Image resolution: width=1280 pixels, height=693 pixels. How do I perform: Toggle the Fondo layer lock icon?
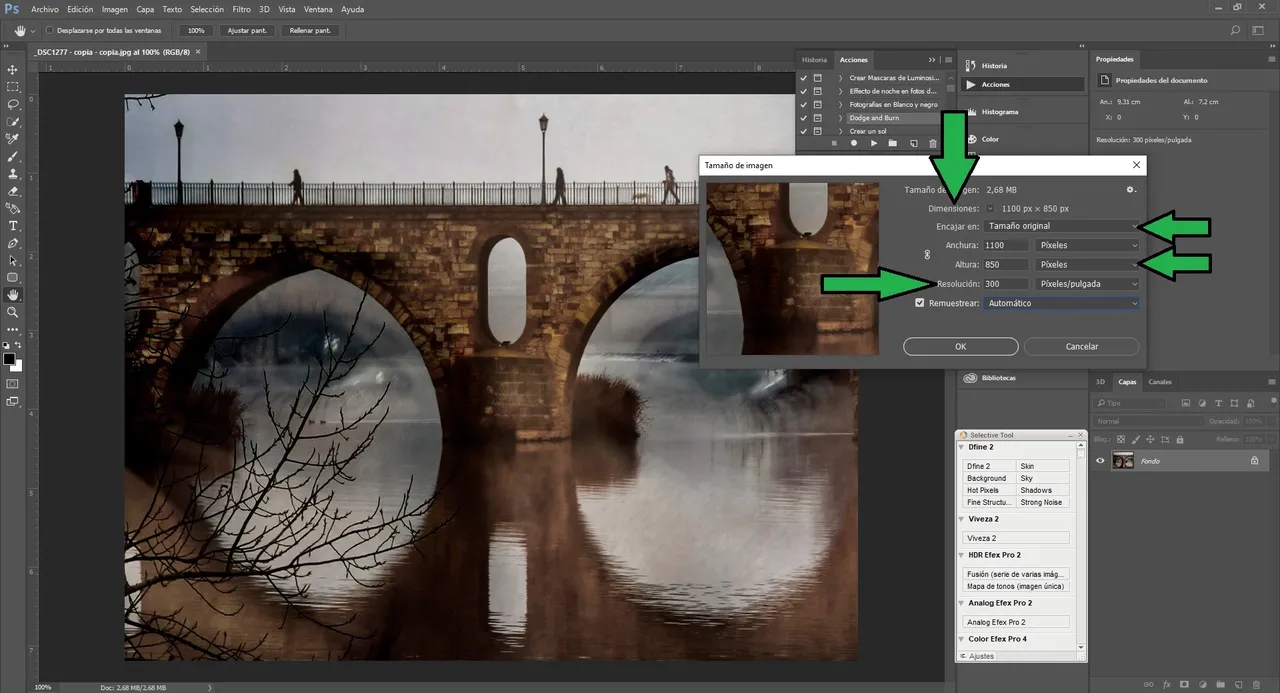coord(1254,461)
